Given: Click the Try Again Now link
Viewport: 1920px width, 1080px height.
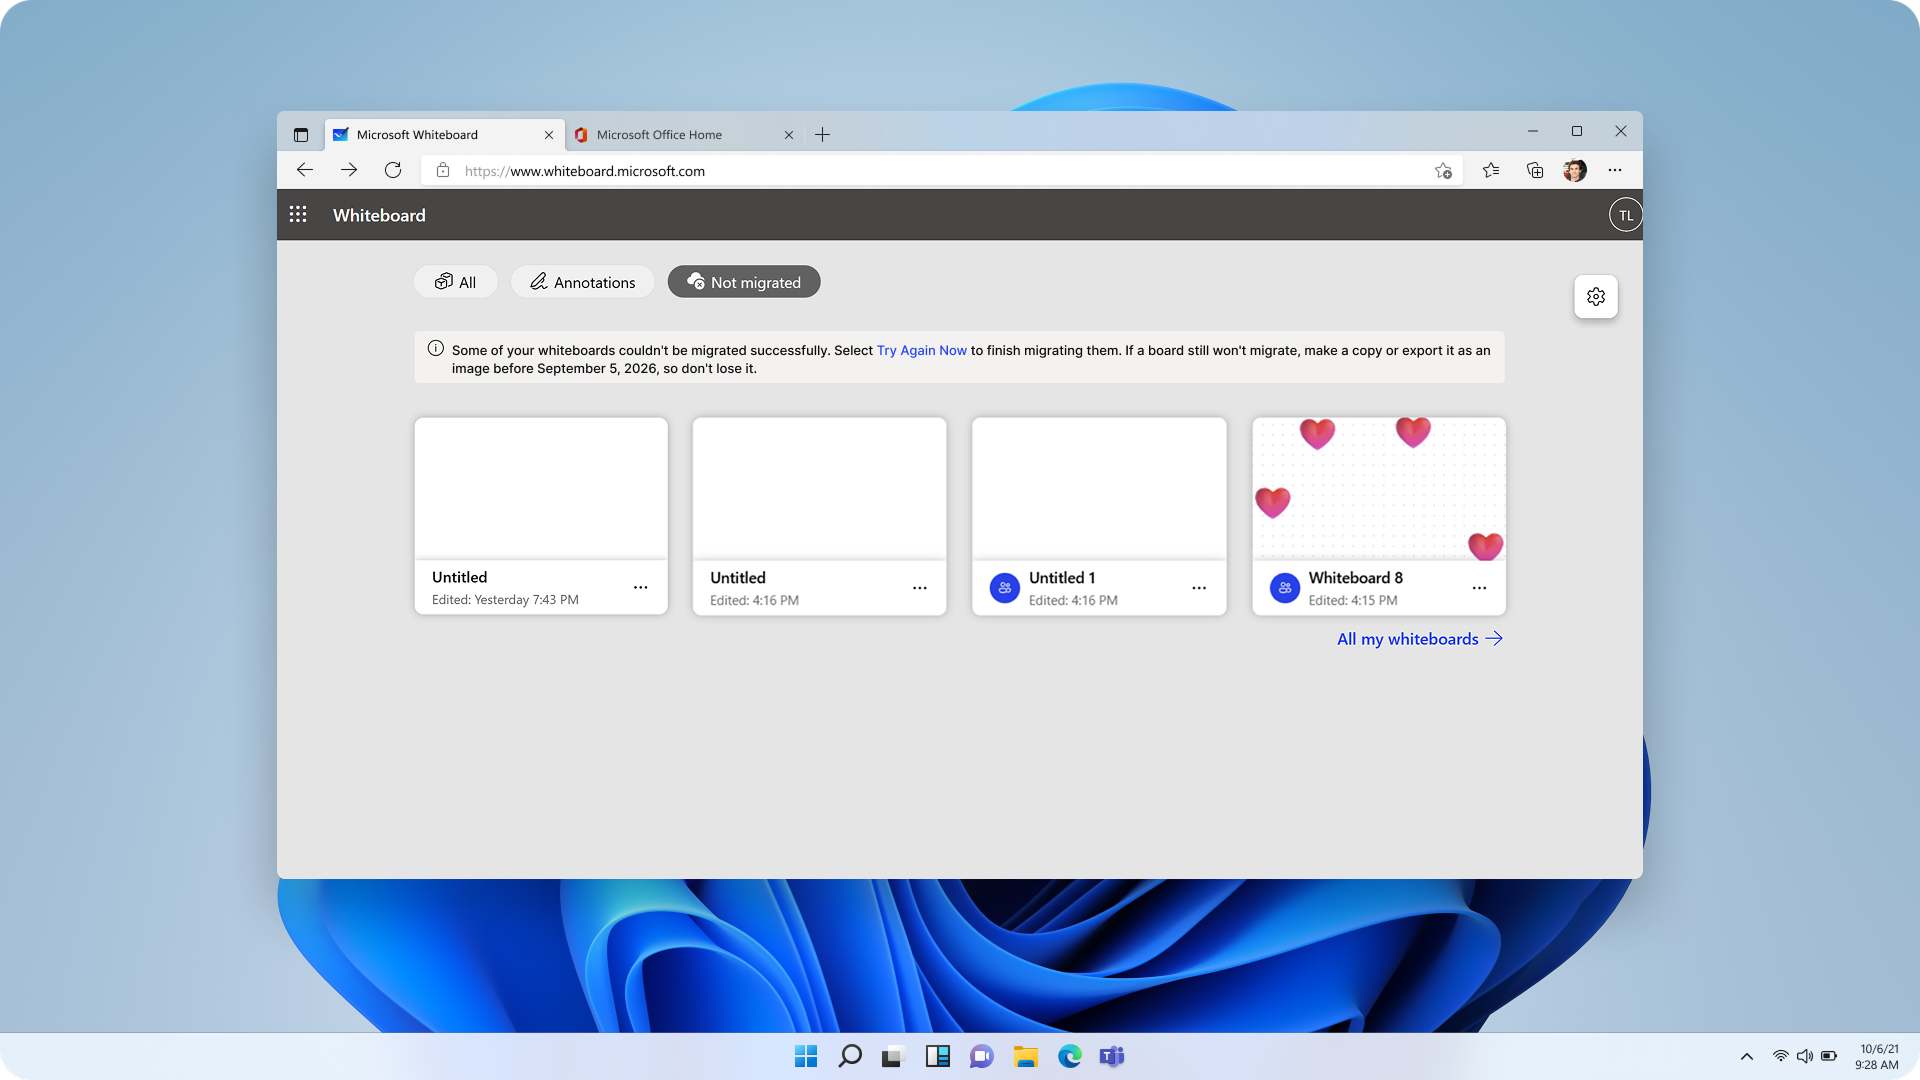Looking at the screenshot, I should pos(922,350).
